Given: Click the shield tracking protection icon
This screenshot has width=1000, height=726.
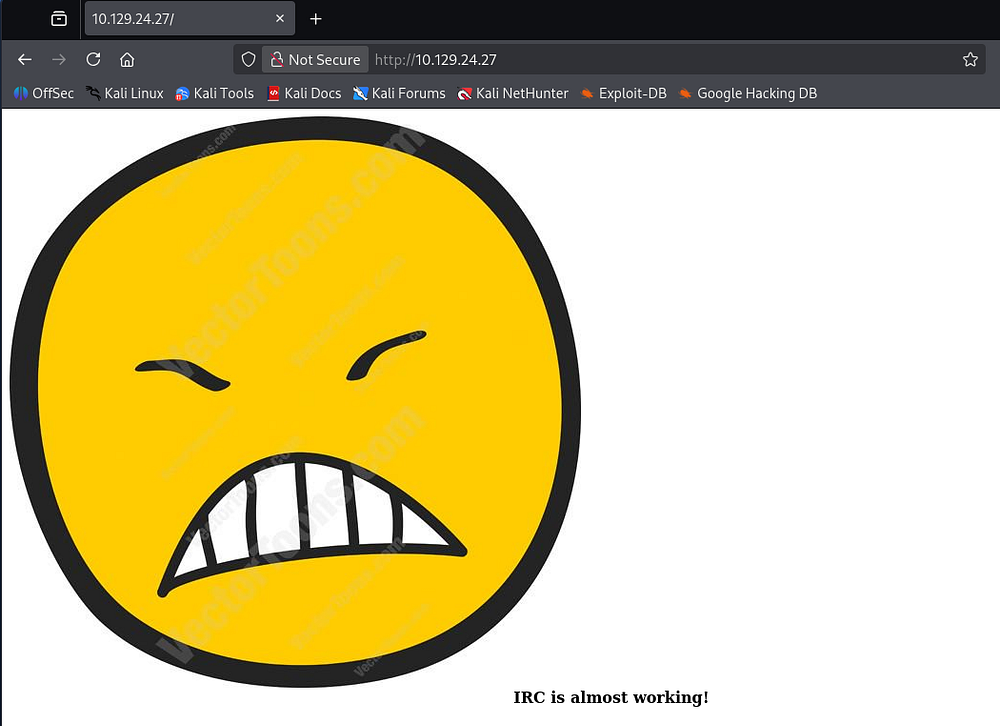Looking at the screenshot, I should (249, 60).
